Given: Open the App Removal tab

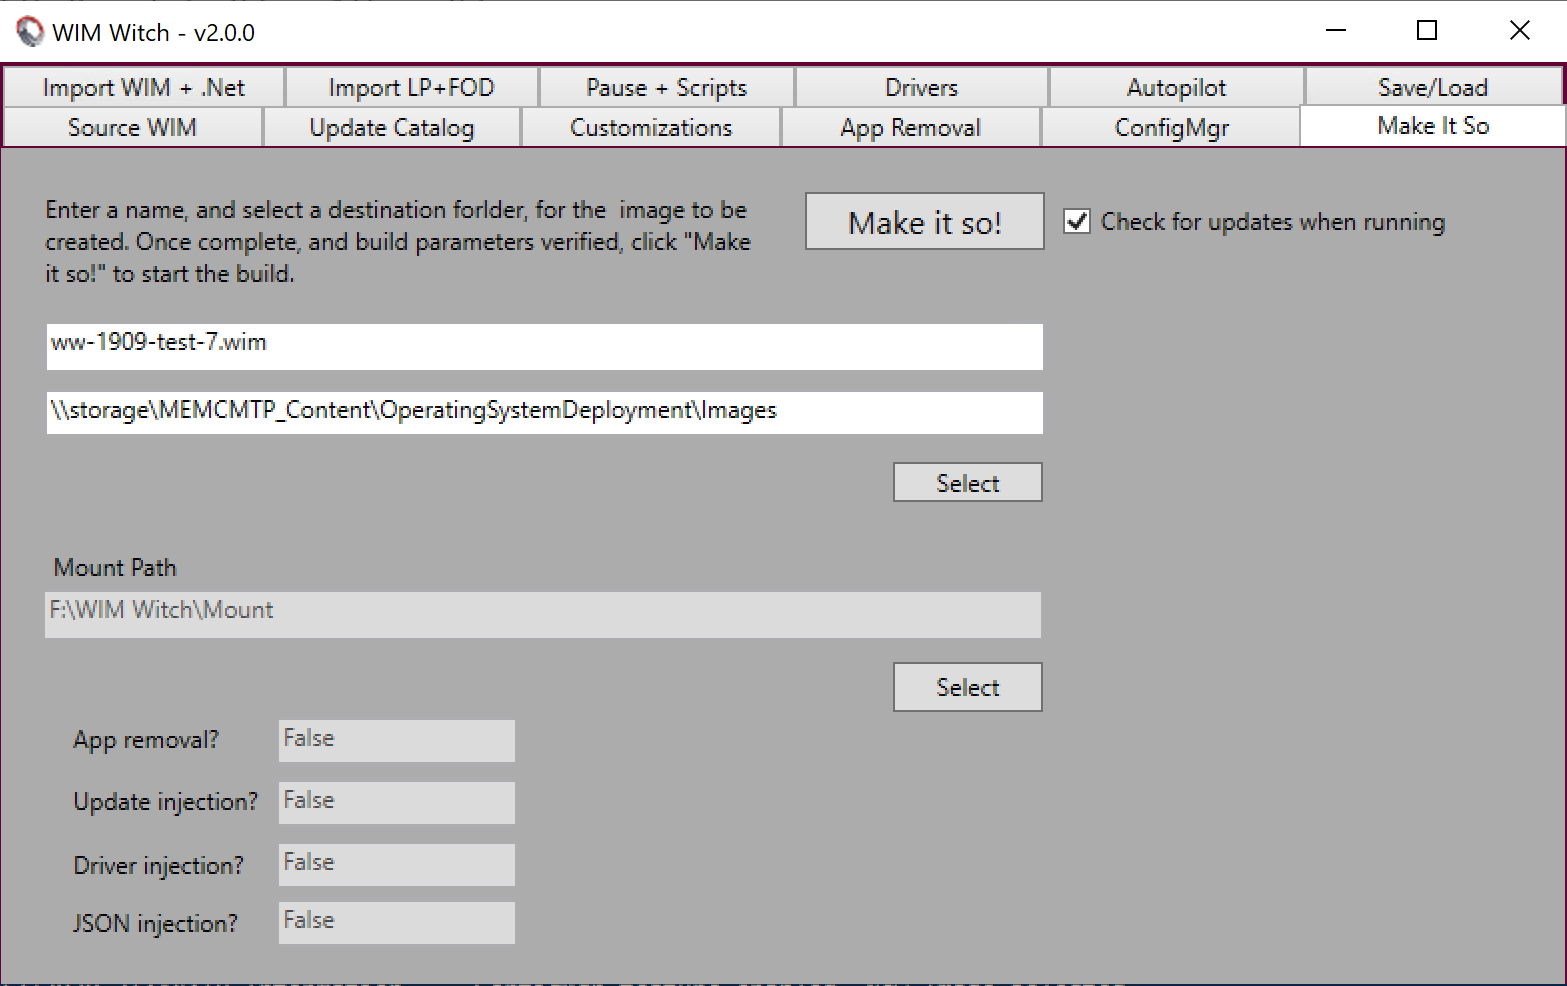Looking at the screenshot, I should click(x=911, y=128).
